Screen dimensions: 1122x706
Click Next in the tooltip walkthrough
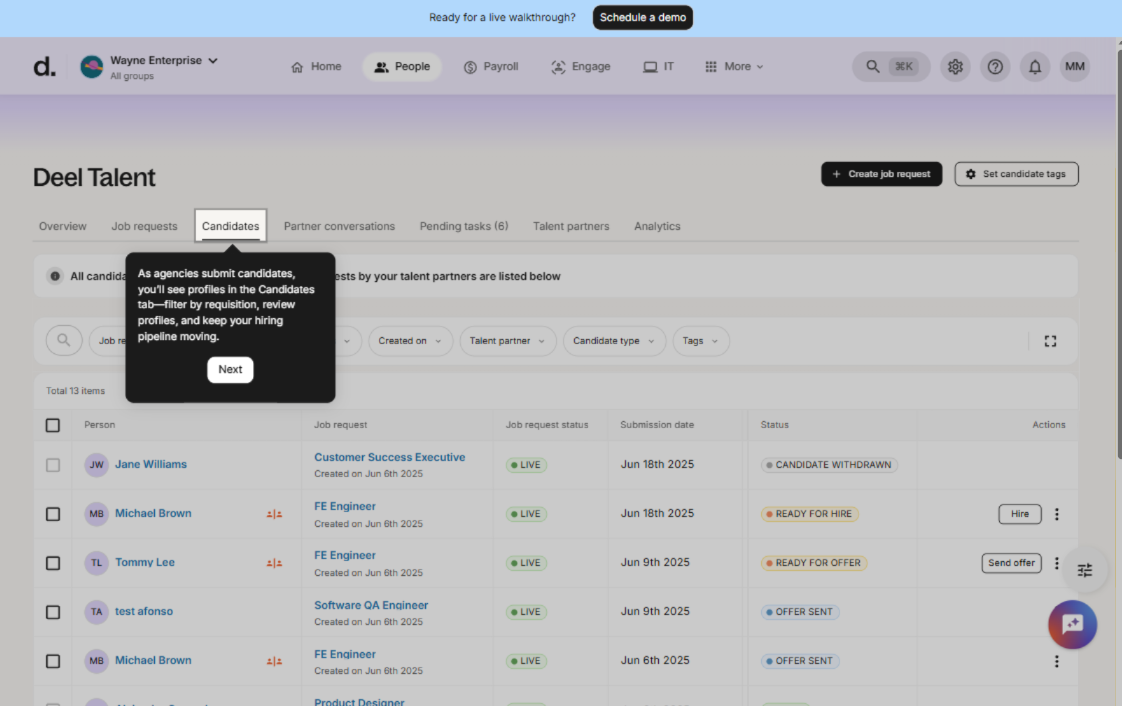[x=230, y=369]
